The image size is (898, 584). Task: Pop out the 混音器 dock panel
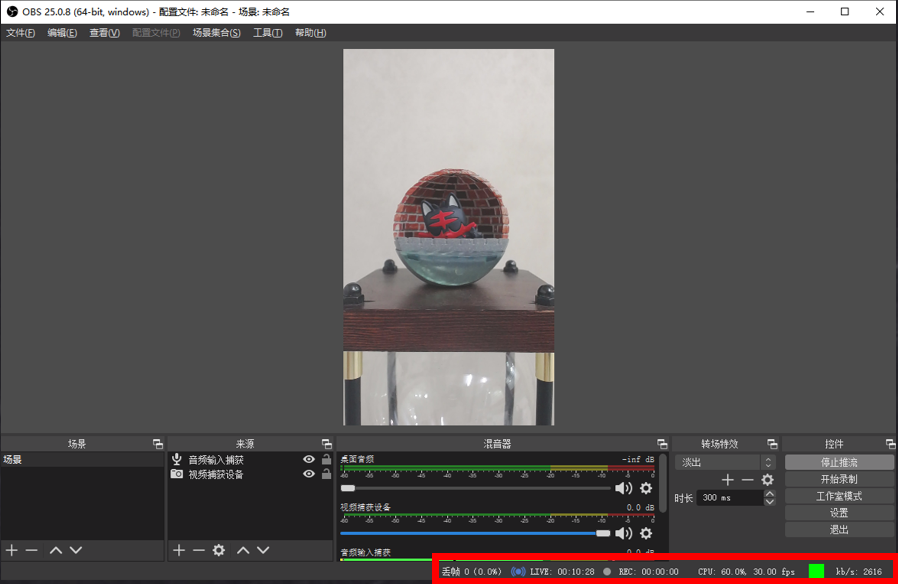662,444
